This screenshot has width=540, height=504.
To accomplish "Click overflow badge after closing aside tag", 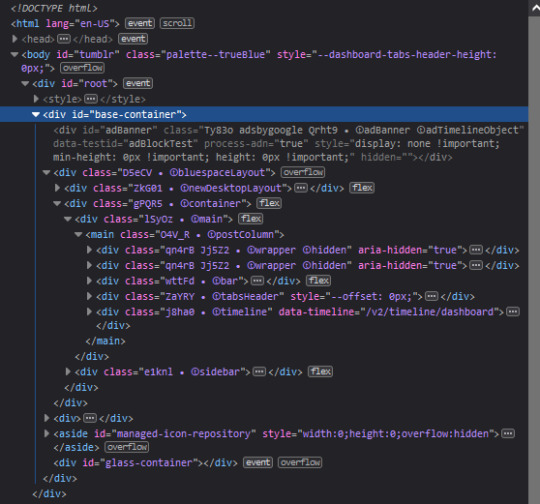I will pyautogui.click(x=127, y=447).
